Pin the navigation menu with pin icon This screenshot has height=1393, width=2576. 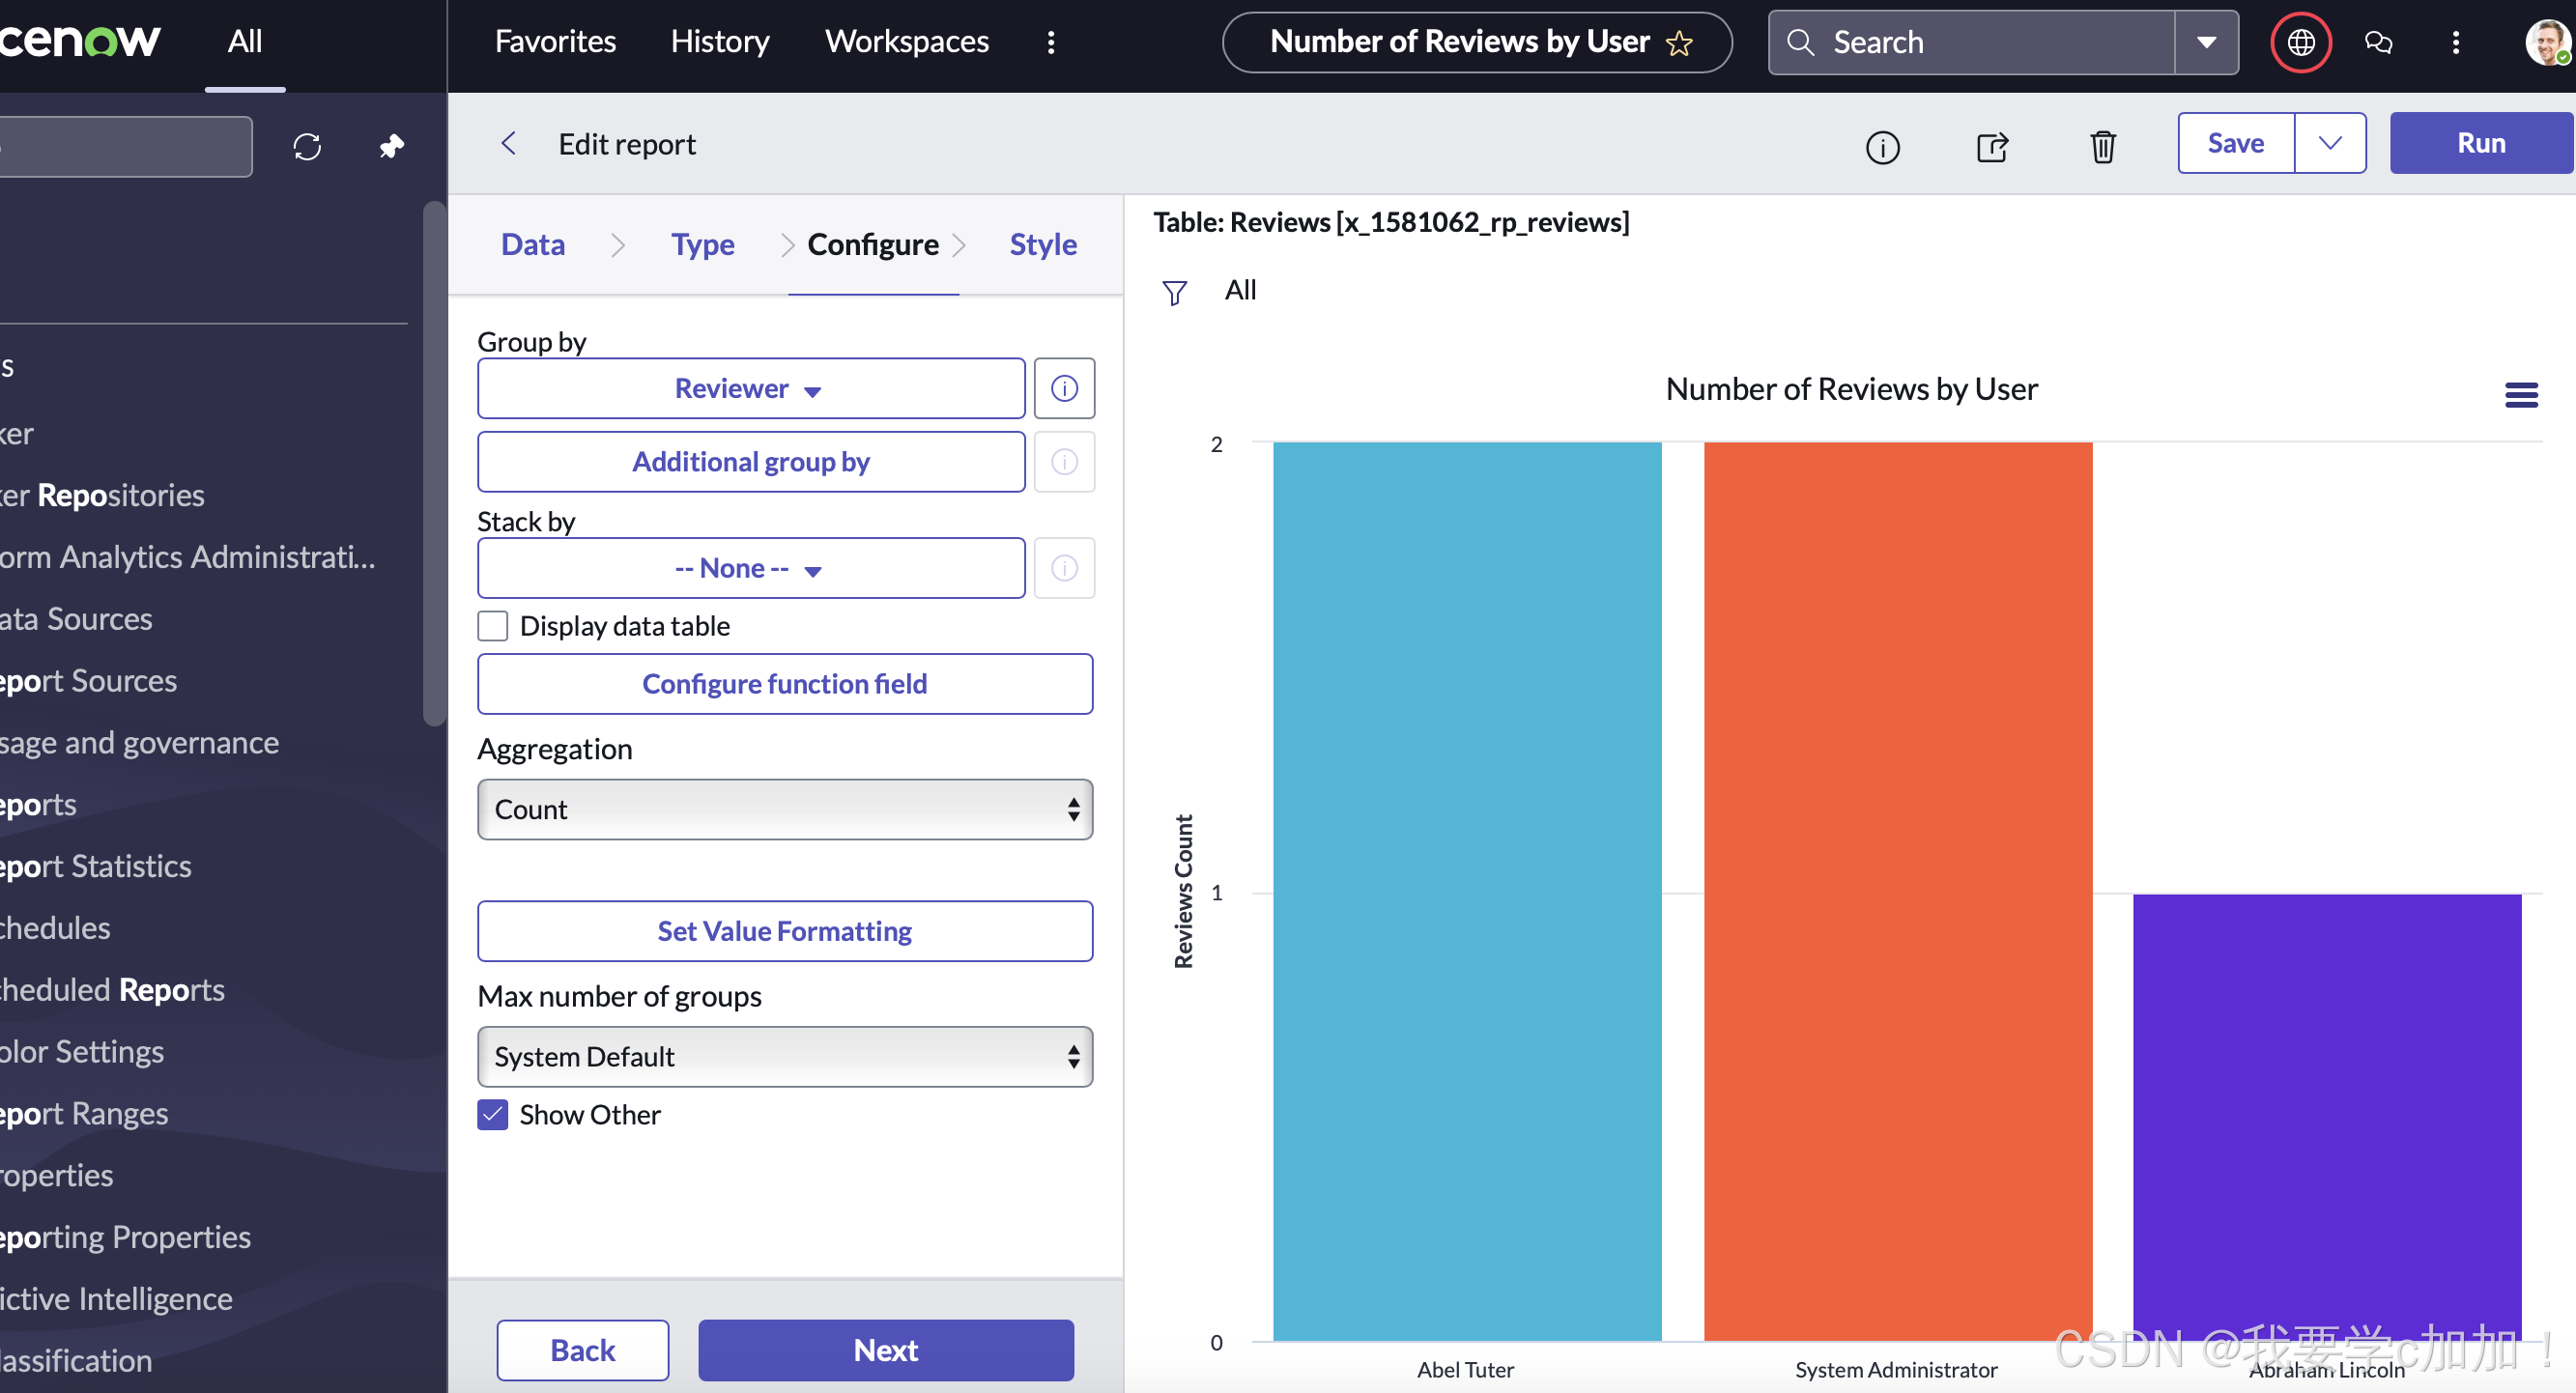click(x=391, y=146)
